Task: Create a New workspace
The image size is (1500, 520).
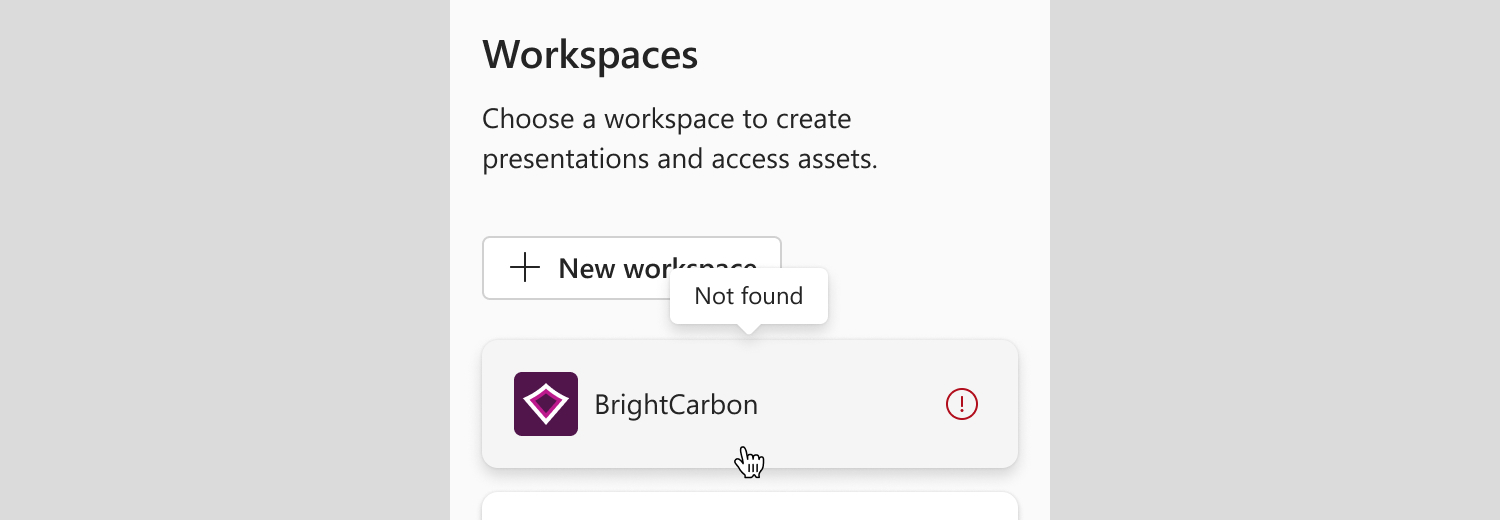Action: pyautogui.click(x=631, y=268)
